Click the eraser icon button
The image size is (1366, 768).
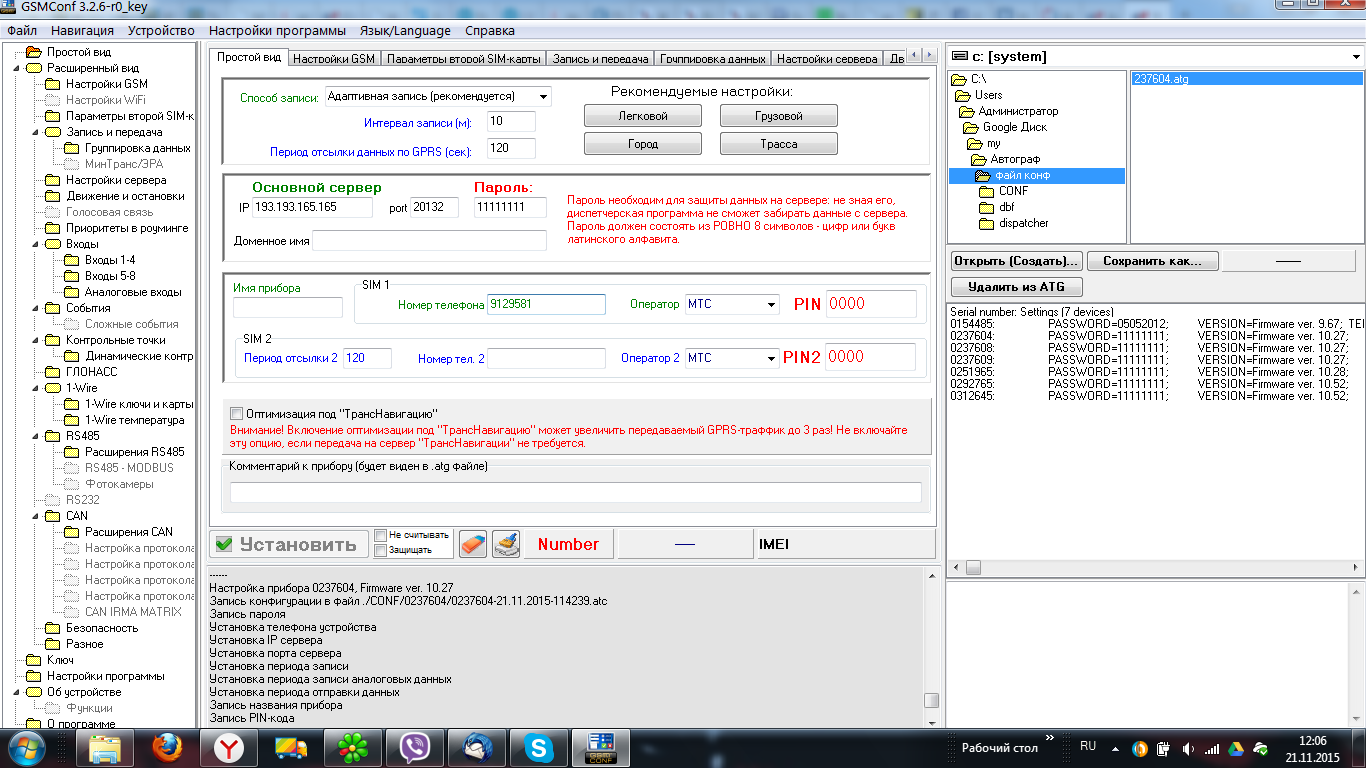tap(472, 544)
